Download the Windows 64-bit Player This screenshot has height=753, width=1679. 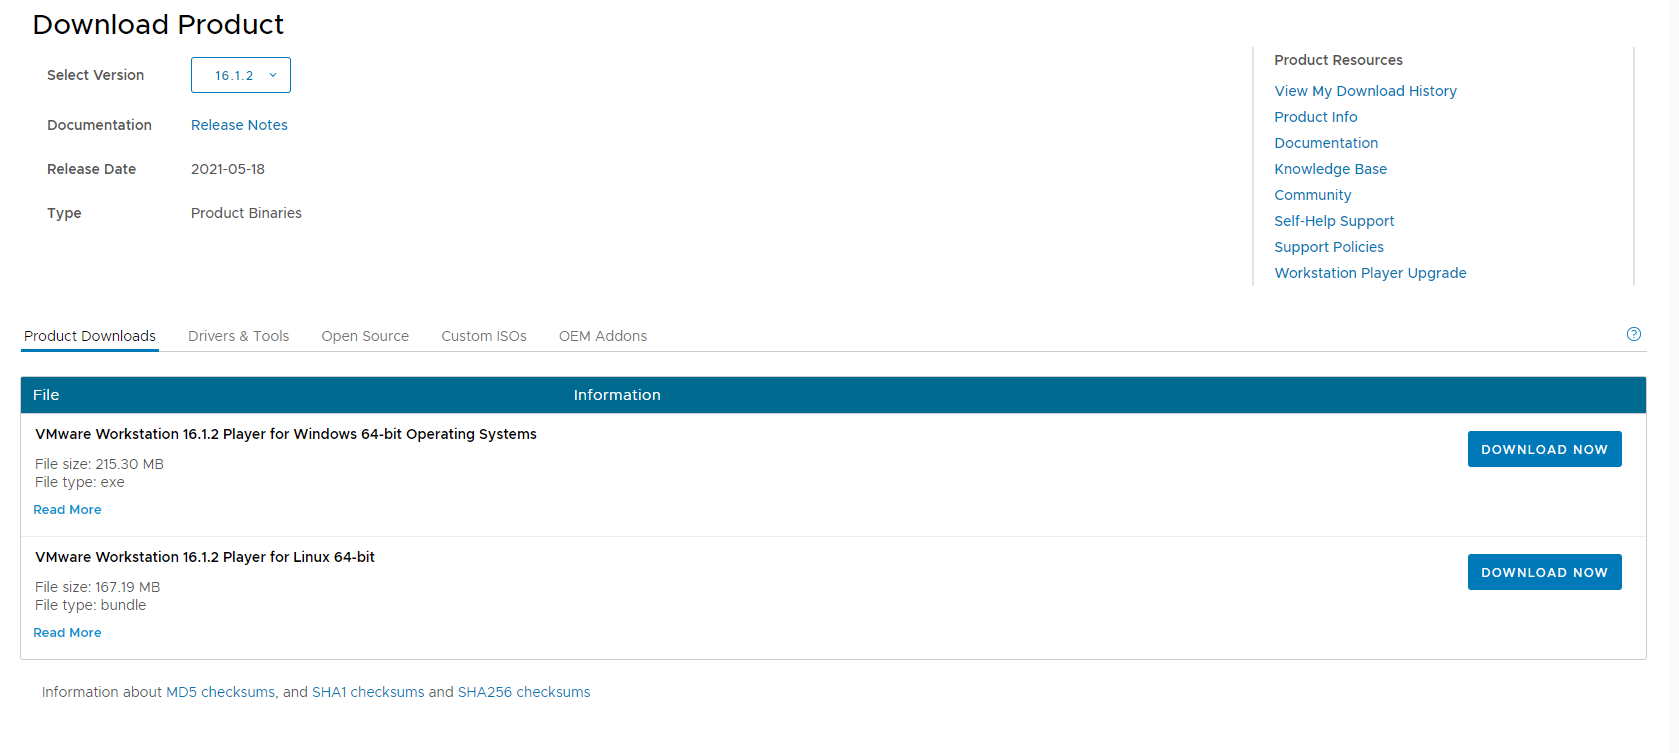tap(1544, 449)
